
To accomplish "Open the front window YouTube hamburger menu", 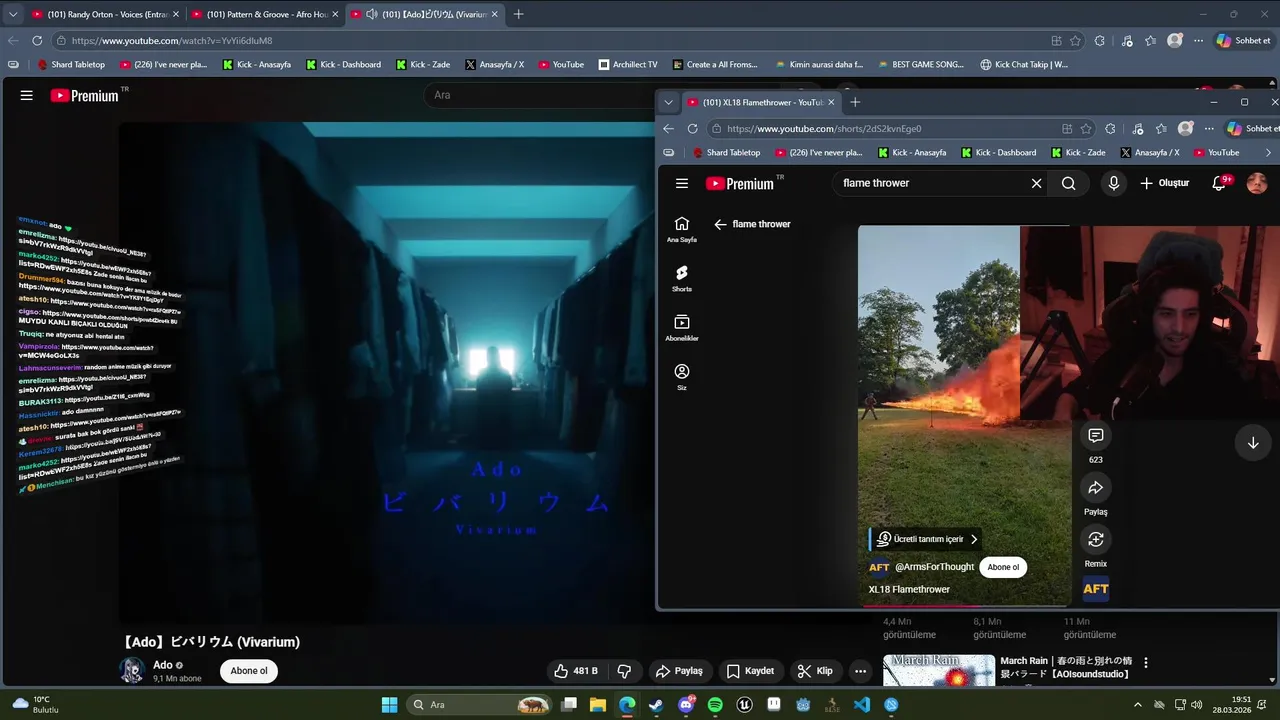I will tap(682, 183).
